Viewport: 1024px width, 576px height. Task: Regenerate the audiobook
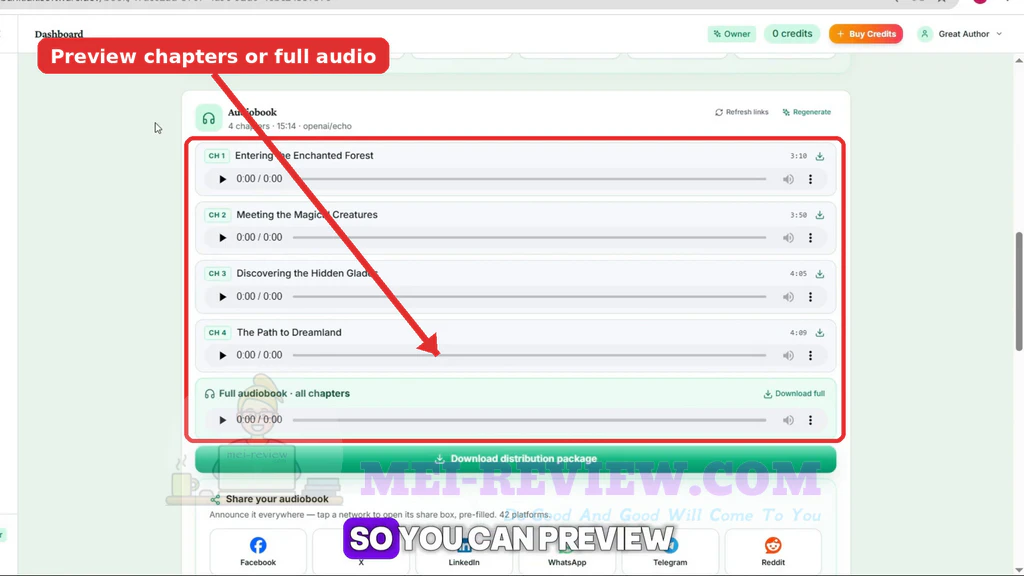pos(807,112)
